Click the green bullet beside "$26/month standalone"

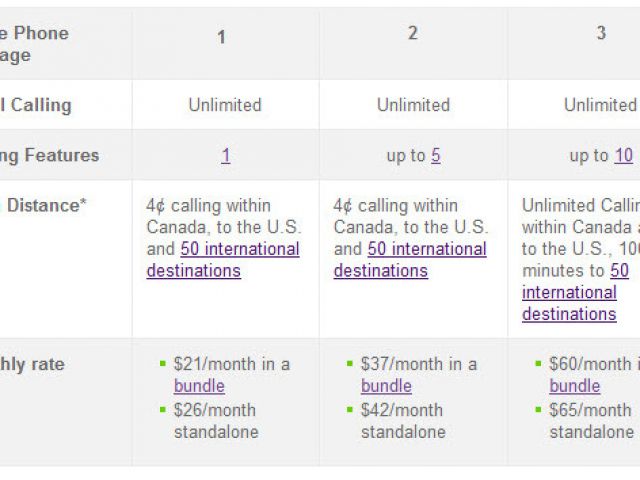point(163,410)
